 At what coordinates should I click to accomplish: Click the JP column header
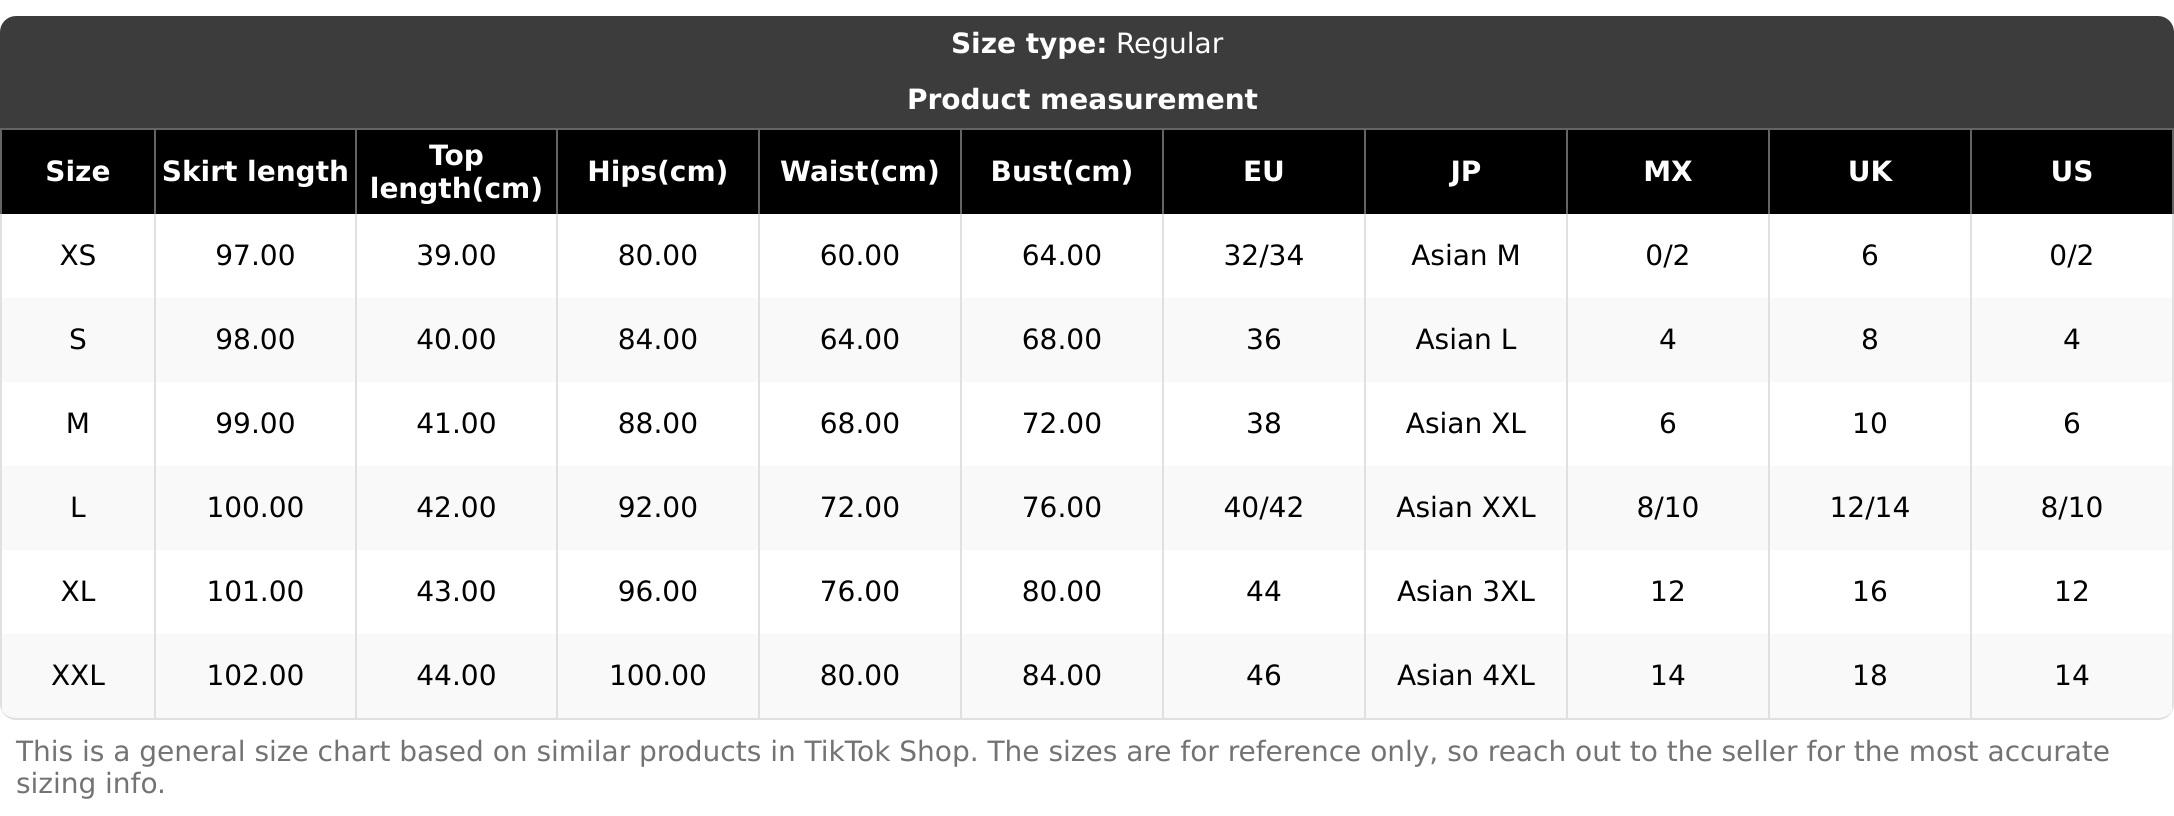point(1465,172)
